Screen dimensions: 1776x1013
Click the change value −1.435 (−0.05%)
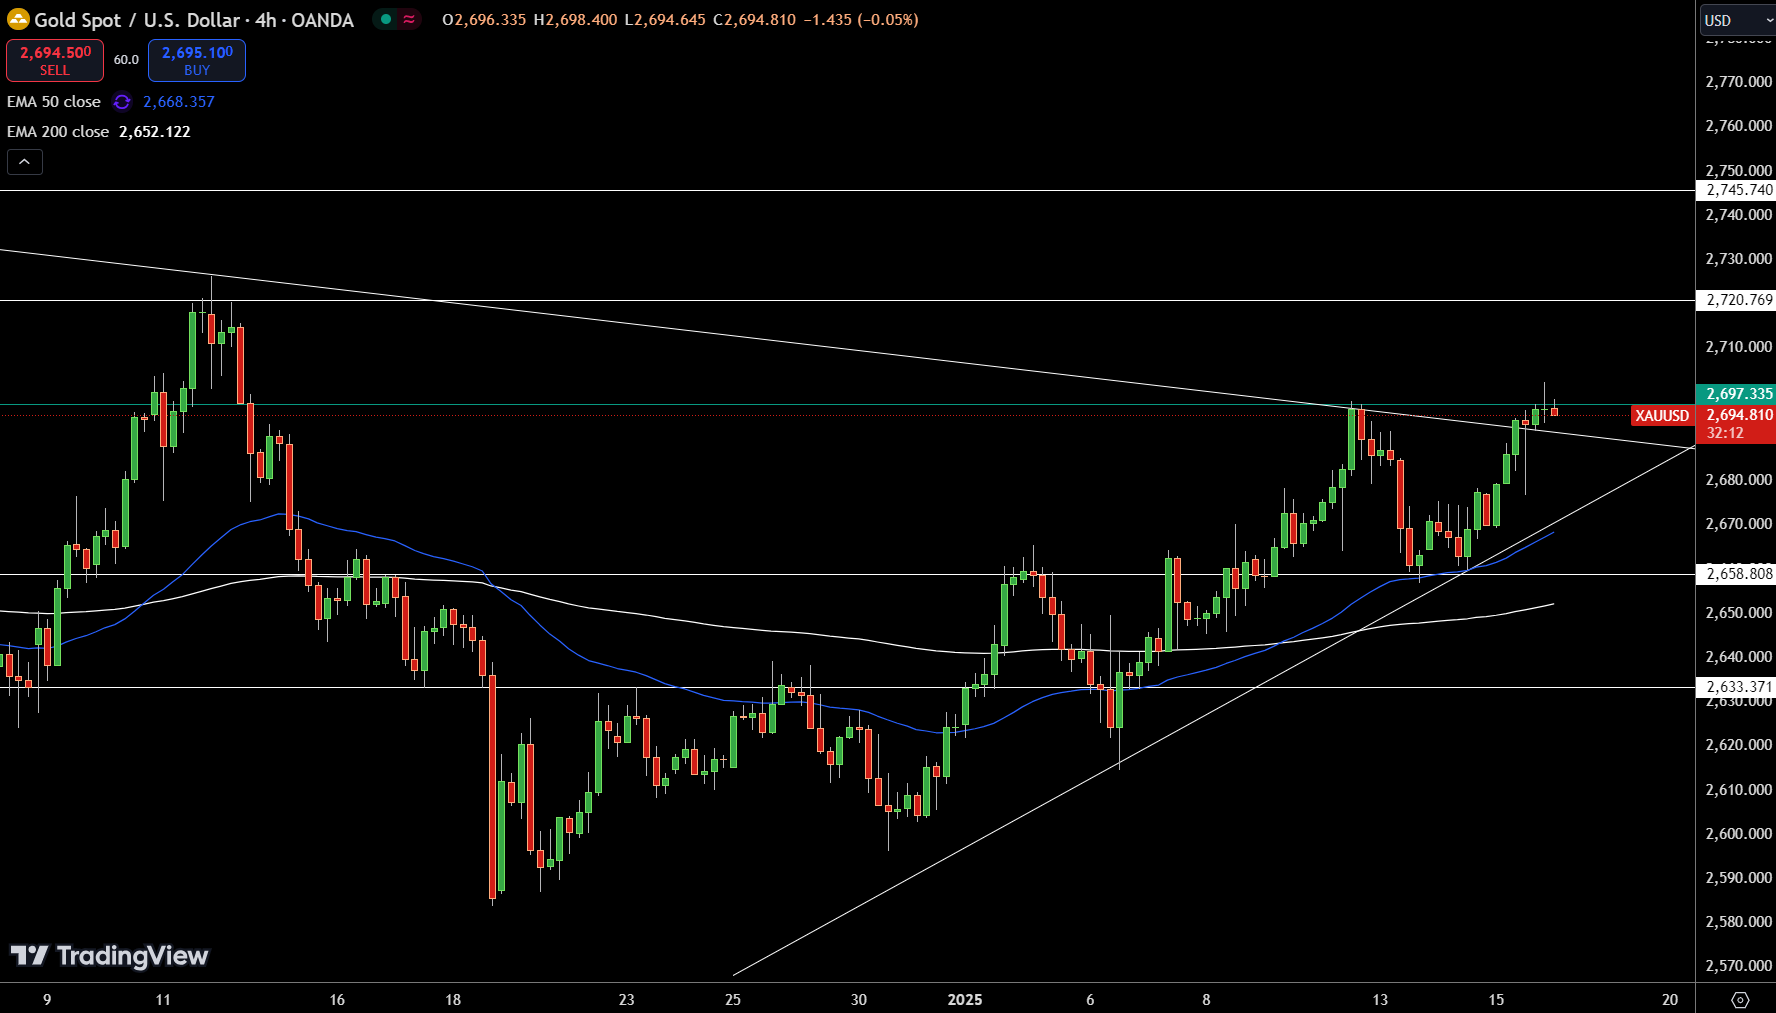click(x=861, y=20)
